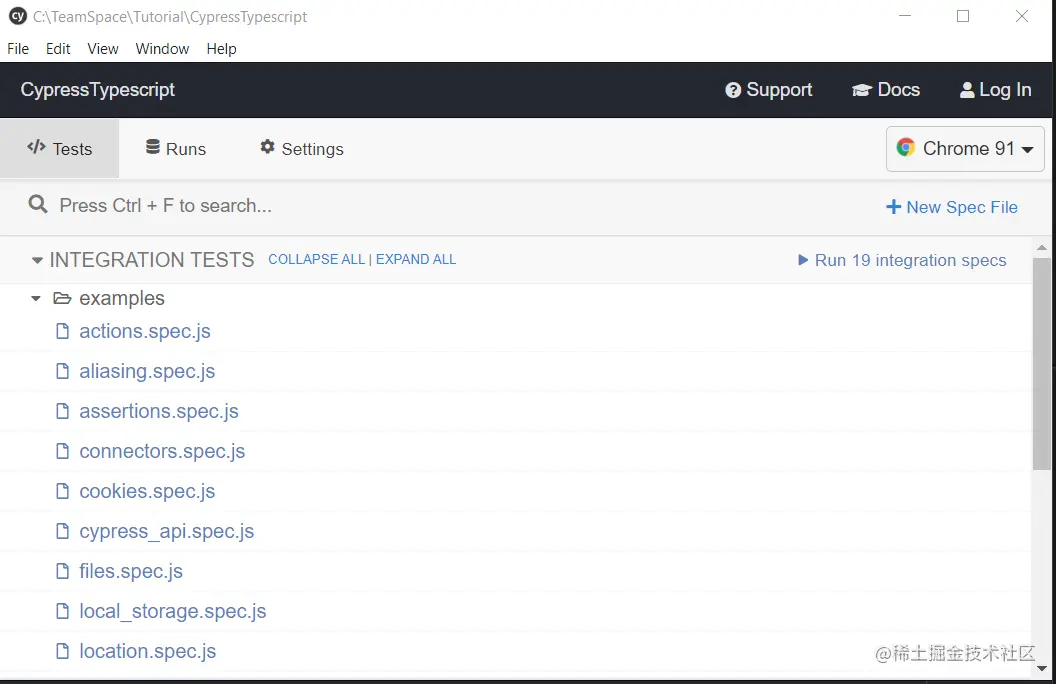Viewport: 1056px width, 684px height.
Task: Maximize the Cypress window
Action: (x=963, y=16)
